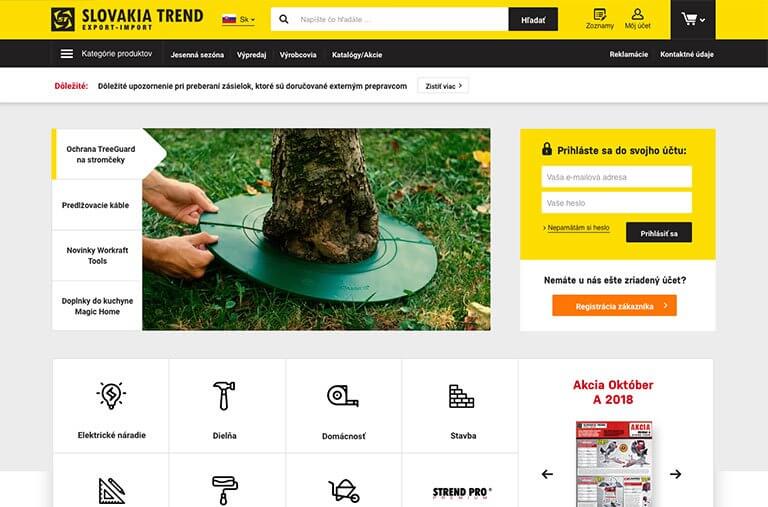Open Katalógy/Akcie menu item
The image size is (768, 507).
[357, 55]
